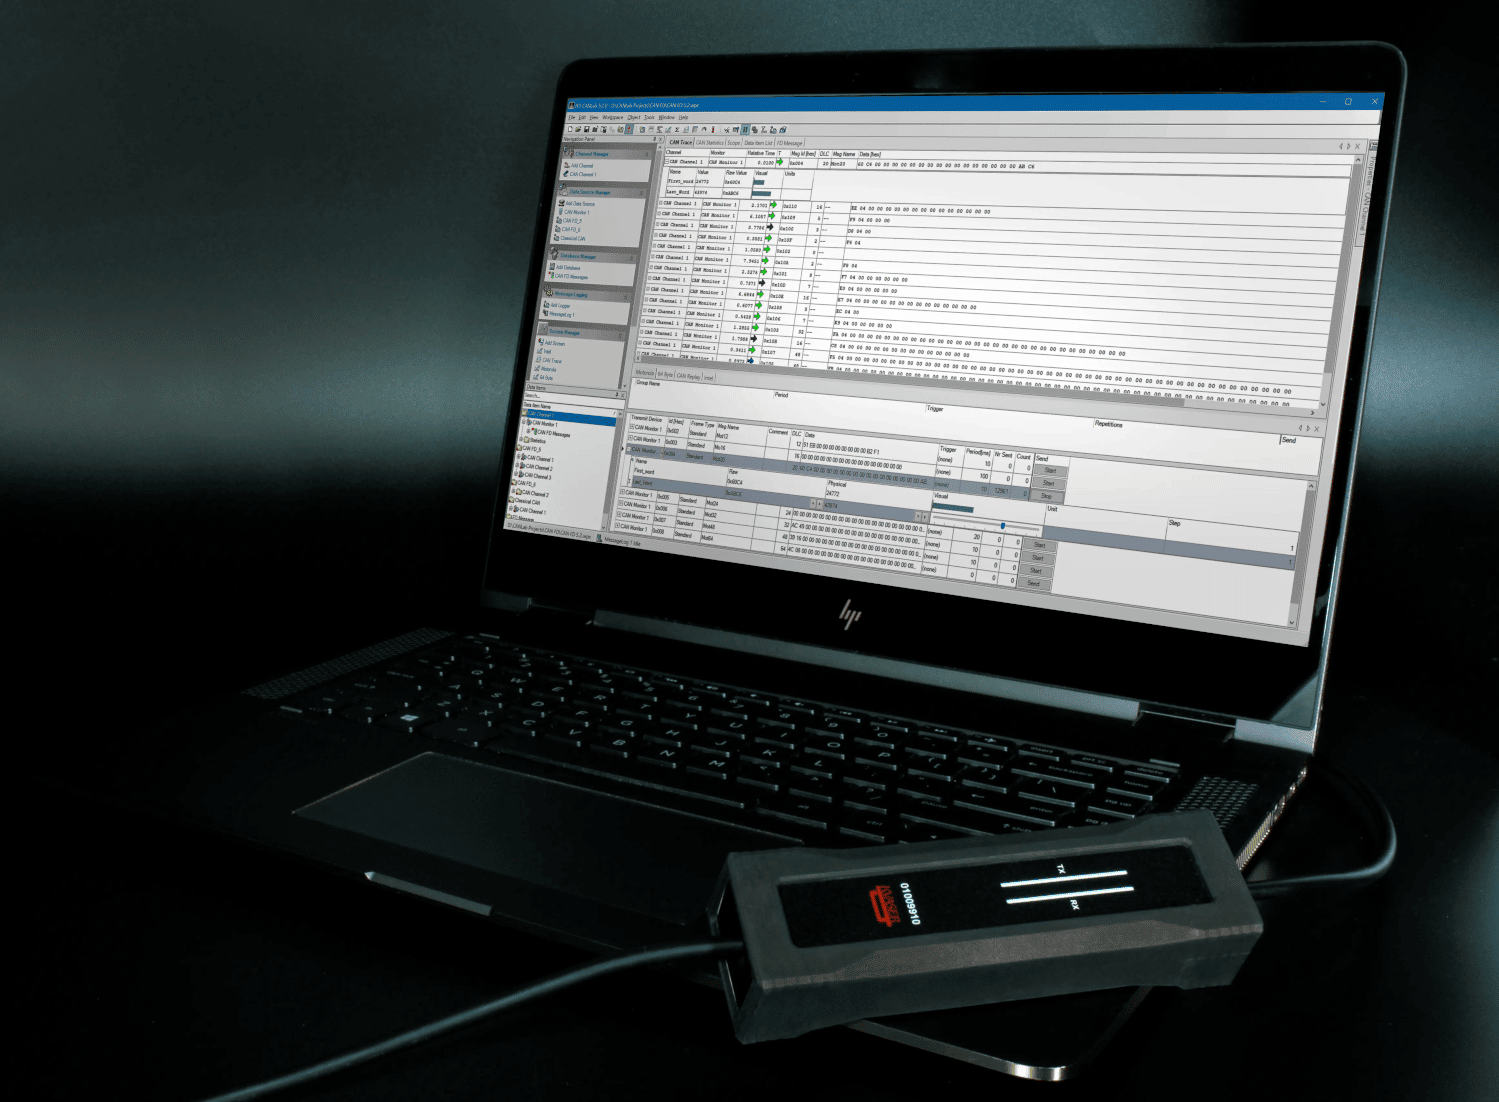Image resolution: width=1499 pixels, height=1102 pixels.
Task: Switch to the FD Message tab
Action: coord(789,143)
